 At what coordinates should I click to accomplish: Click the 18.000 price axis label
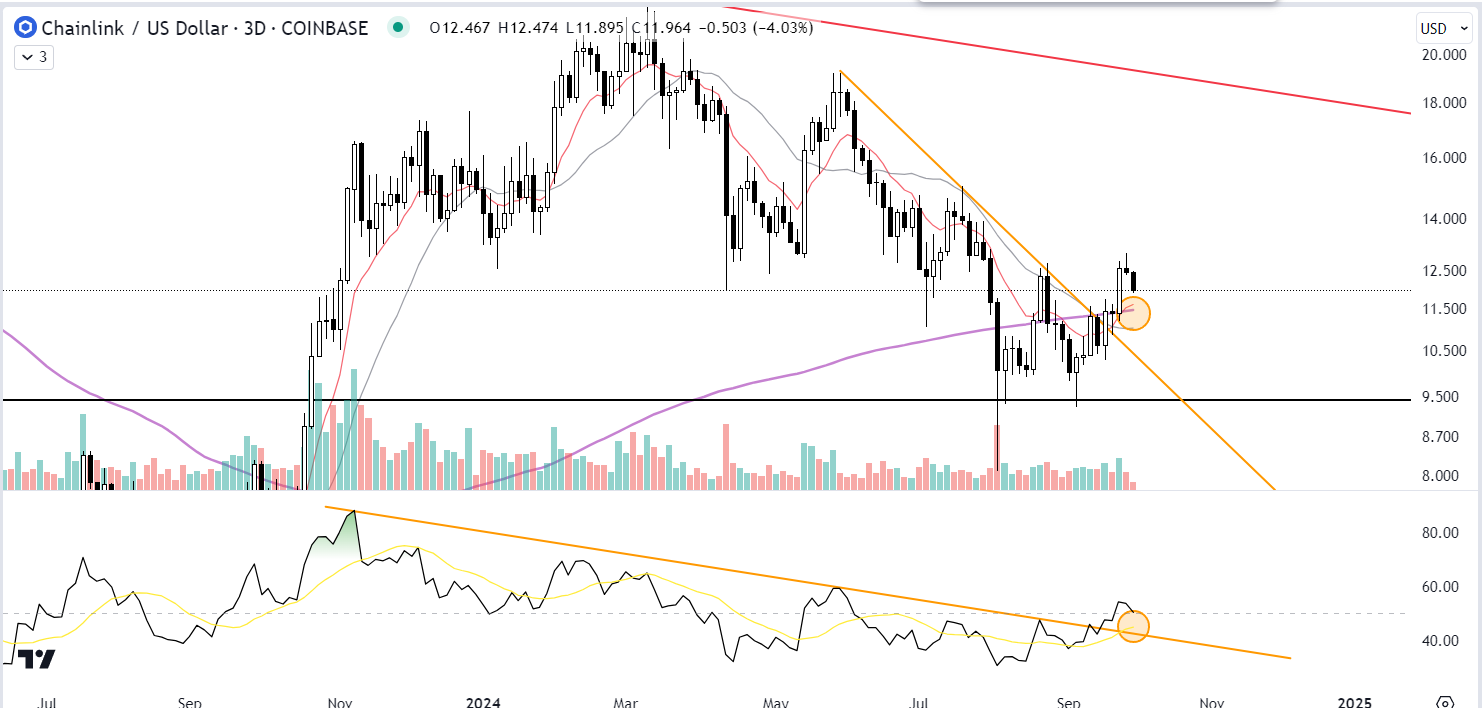click(1443, 103)
